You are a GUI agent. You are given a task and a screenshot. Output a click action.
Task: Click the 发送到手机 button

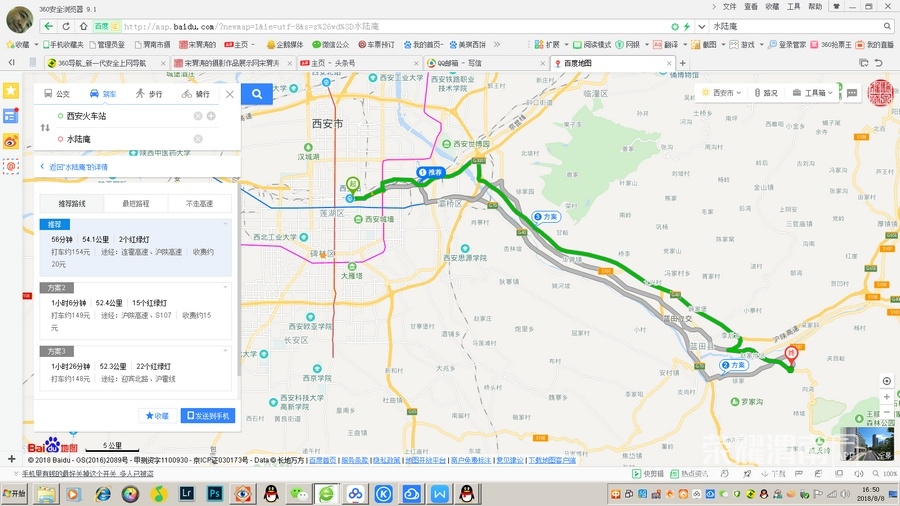click(x=208, y=416)
